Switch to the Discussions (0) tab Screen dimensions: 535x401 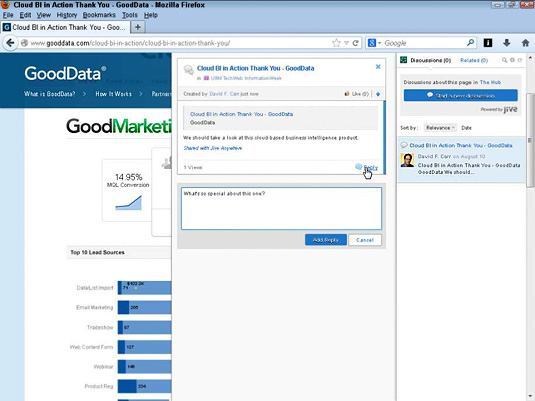click(x=430, y=60)
